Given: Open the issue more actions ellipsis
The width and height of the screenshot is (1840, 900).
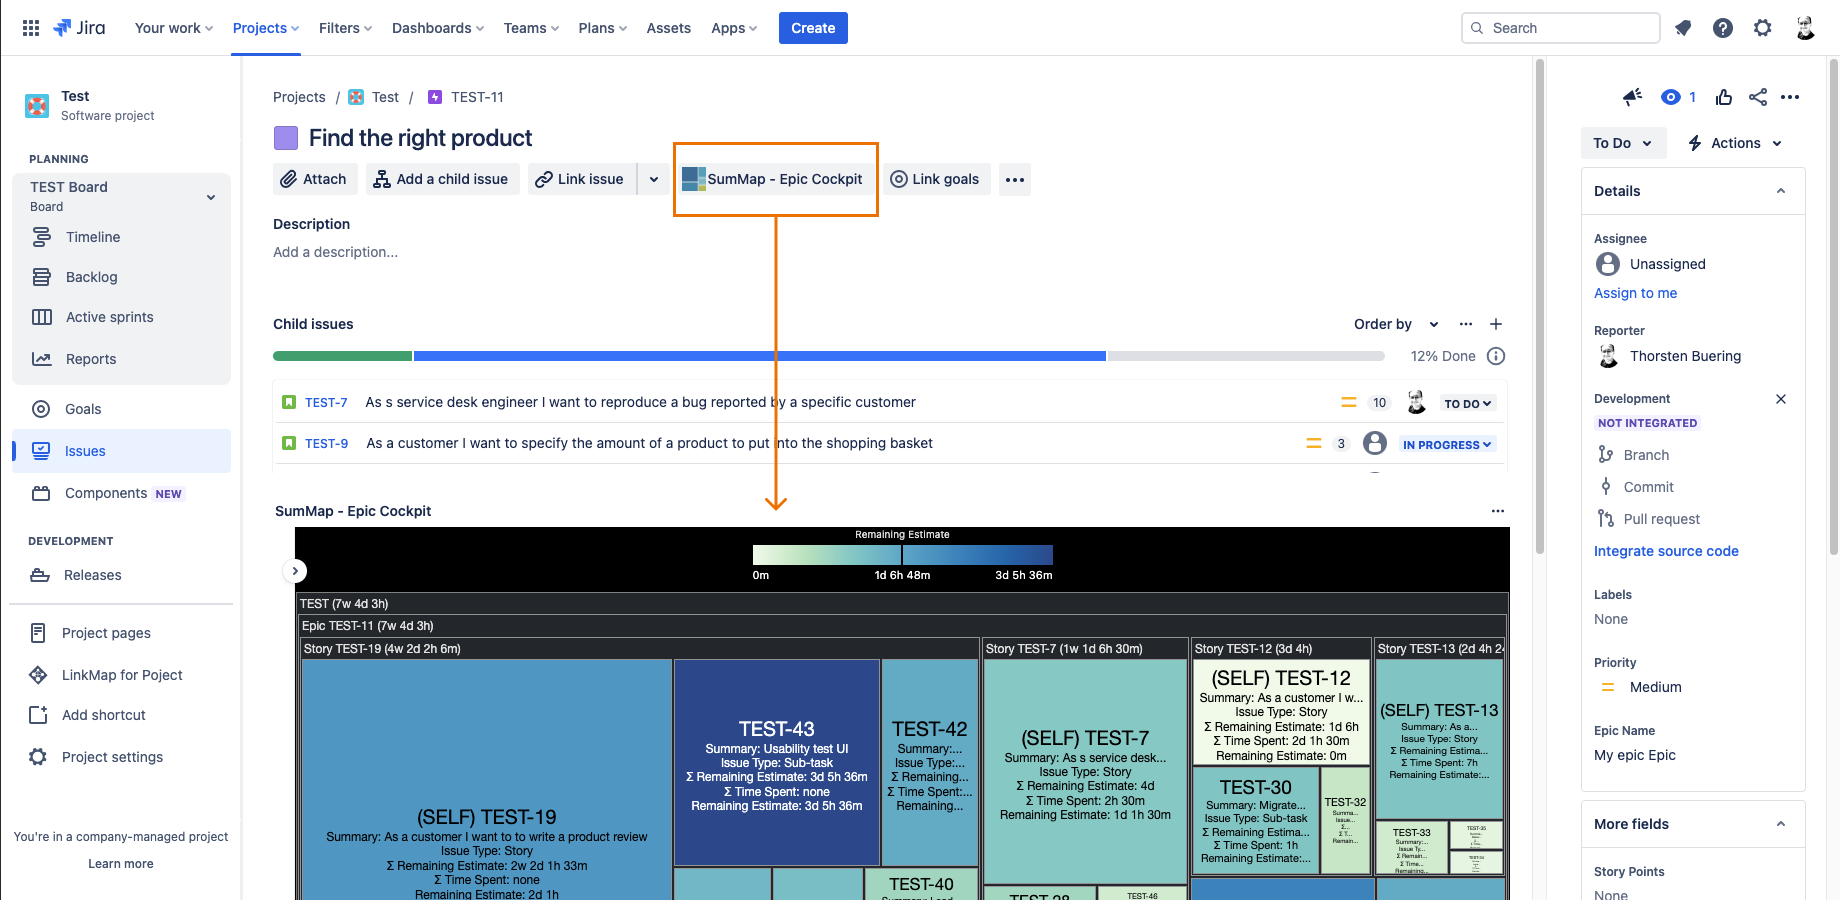Looking at the screenshot, I should pyautogui.click(x=1790, y=97).
